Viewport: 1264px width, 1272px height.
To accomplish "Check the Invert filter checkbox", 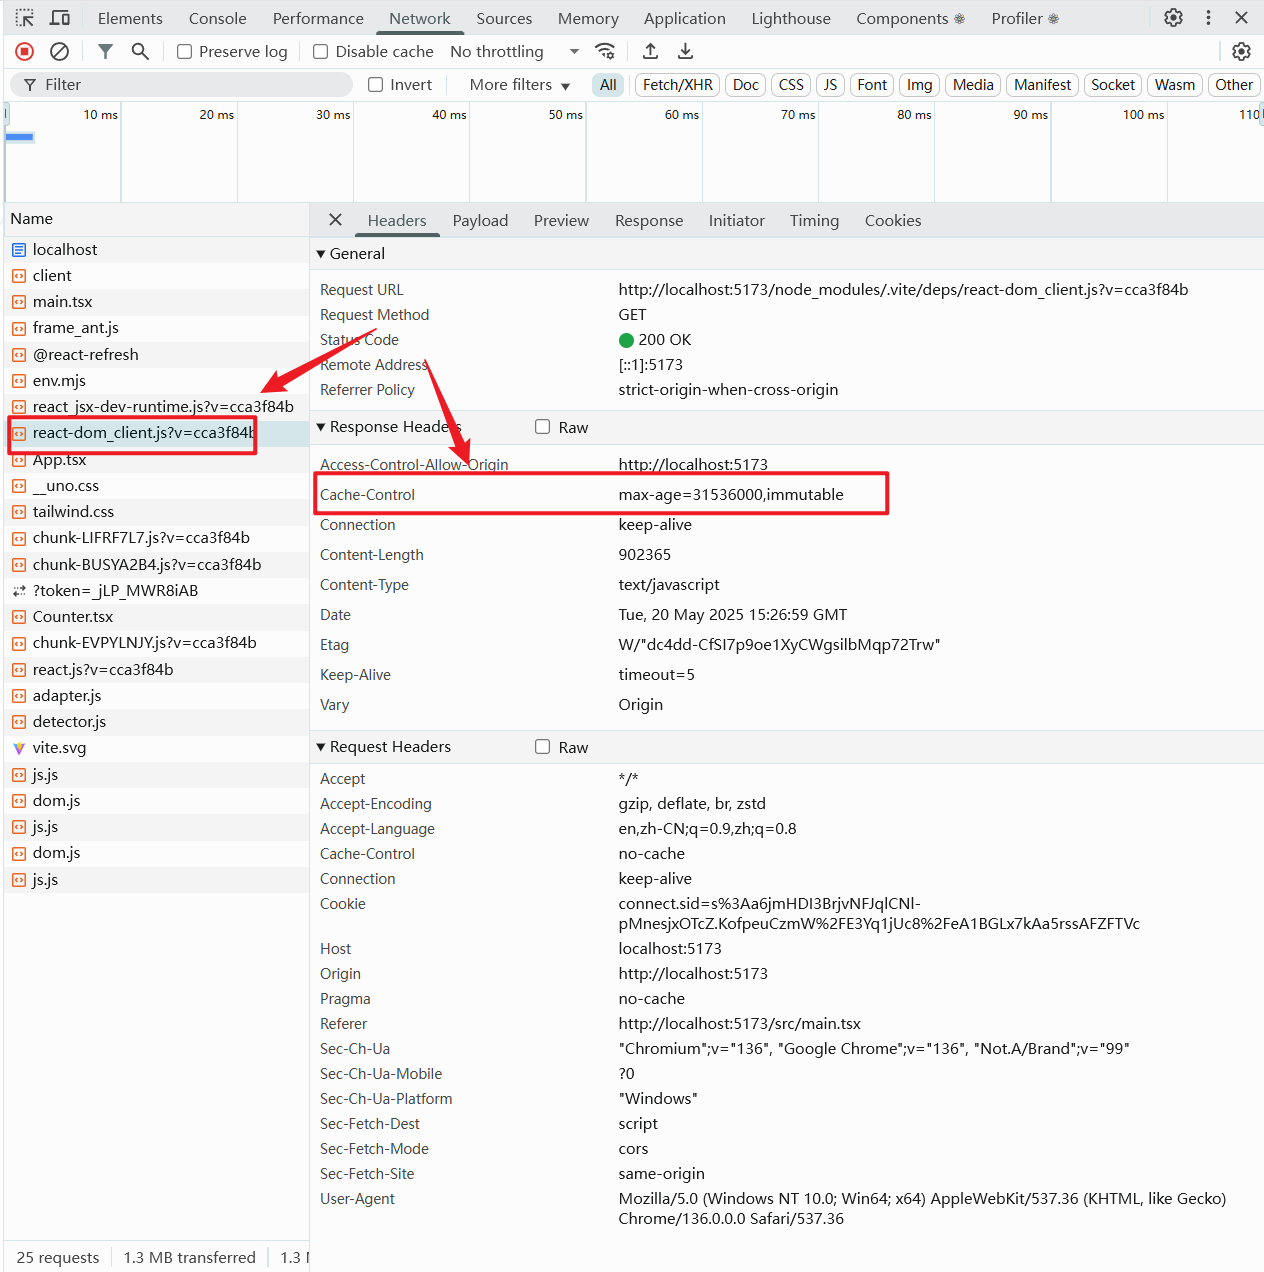I will coord(375,85).
